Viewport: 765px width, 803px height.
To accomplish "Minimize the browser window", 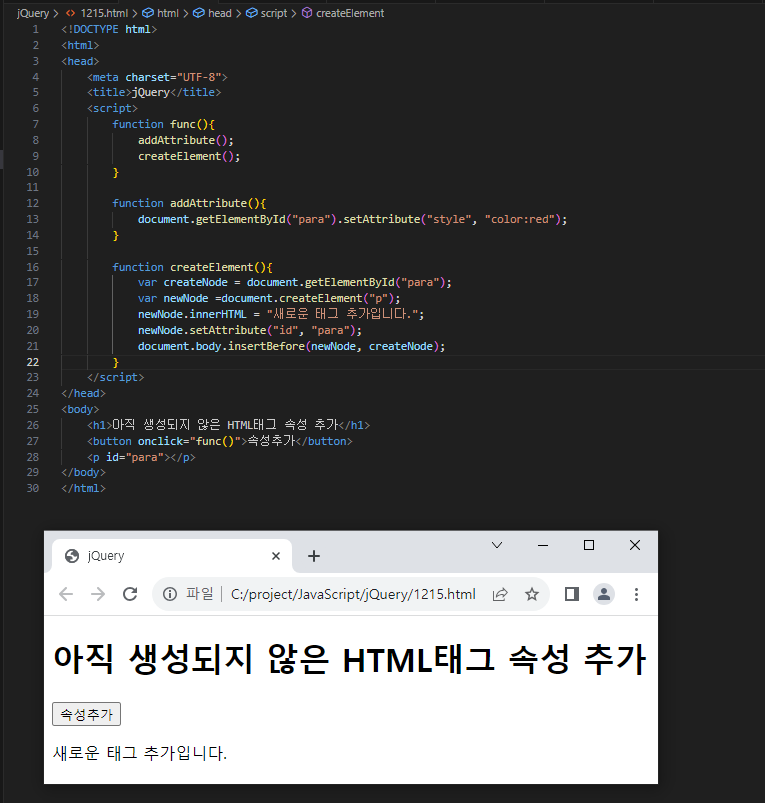I will point(543,545).
